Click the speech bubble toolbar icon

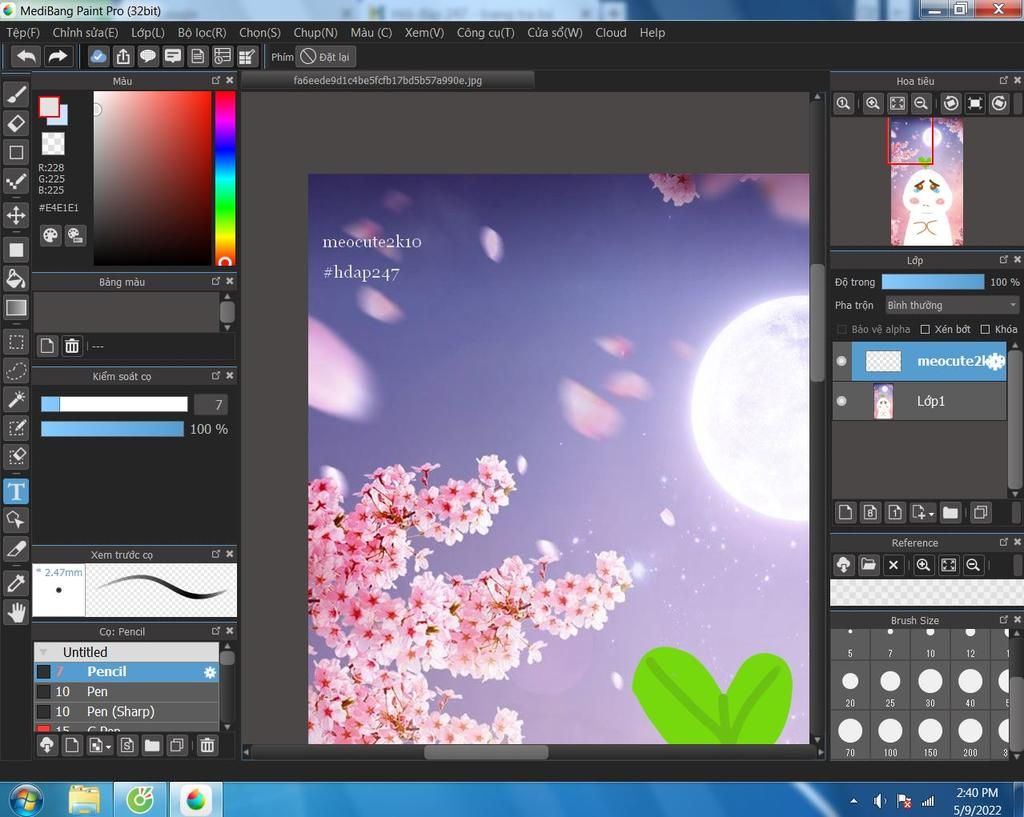pyautogui.click(x=148, y=57)
